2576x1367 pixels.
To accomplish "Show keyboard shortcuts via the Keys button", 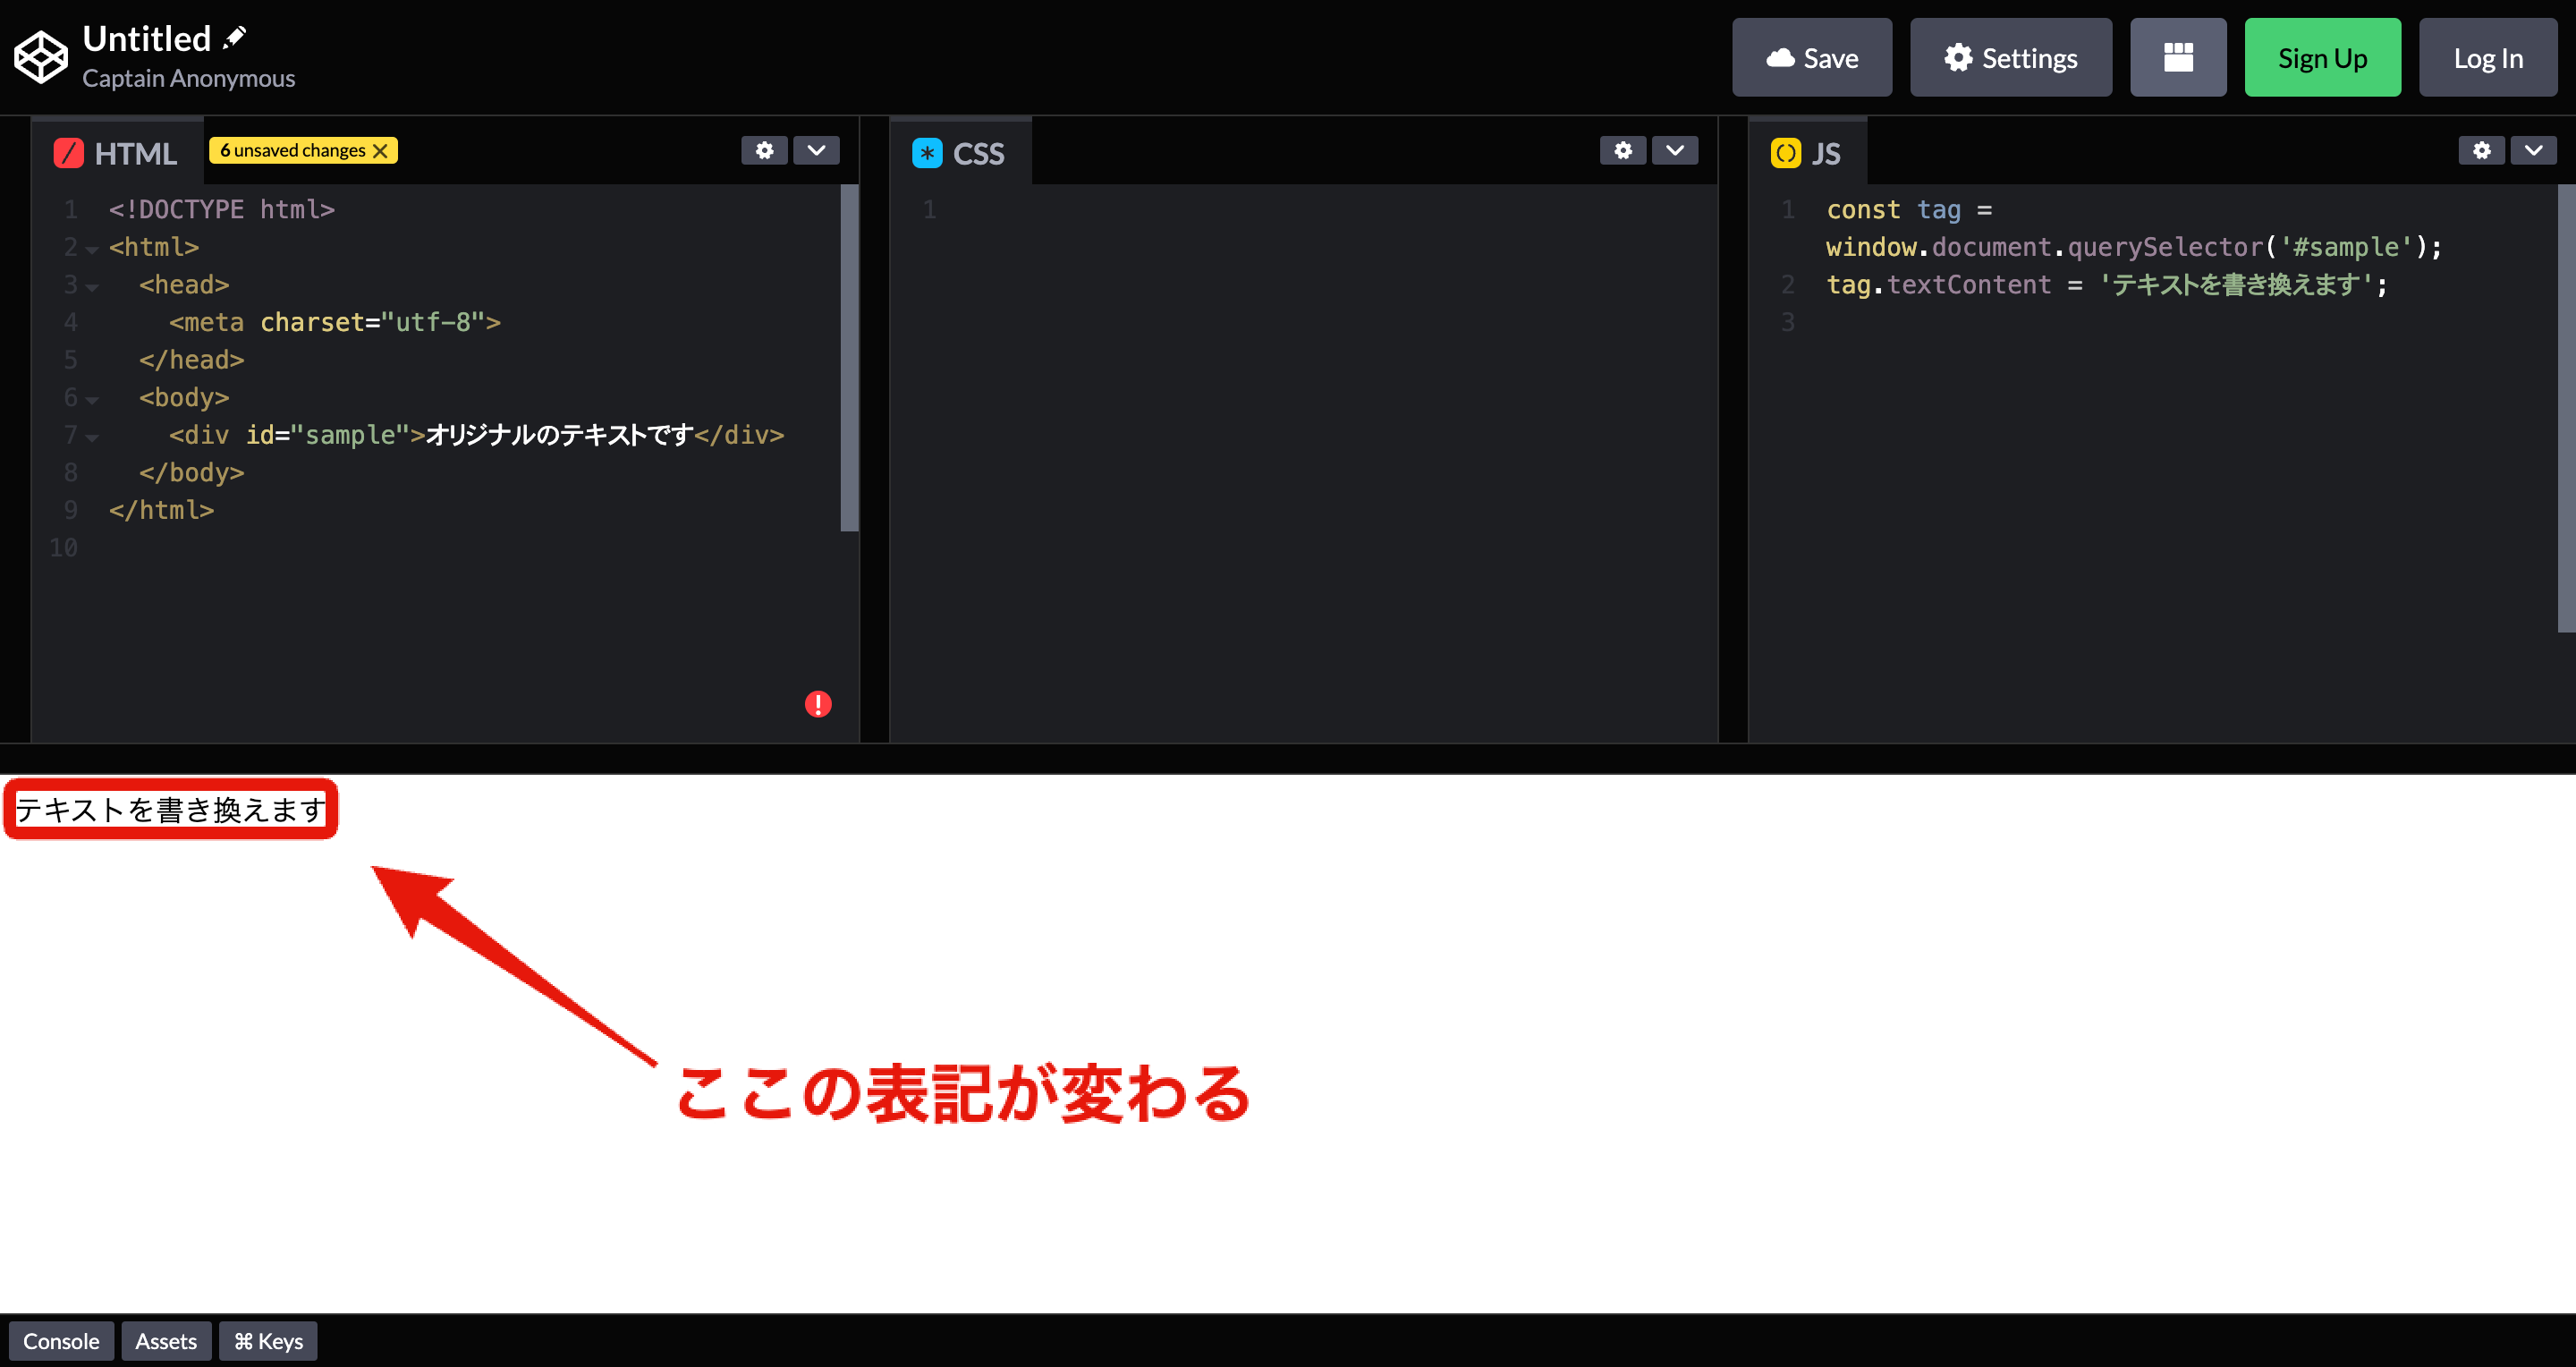I will tap(267, 1340).
